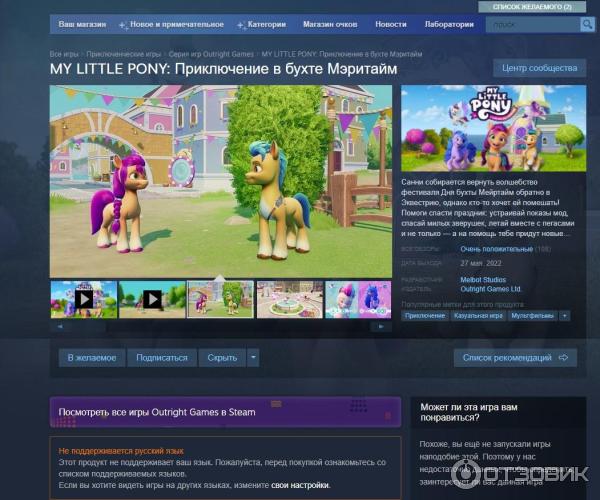The image size is (600, 500).
Task: Open publisher Outright Games Ltd link
Action: point(491,289)
